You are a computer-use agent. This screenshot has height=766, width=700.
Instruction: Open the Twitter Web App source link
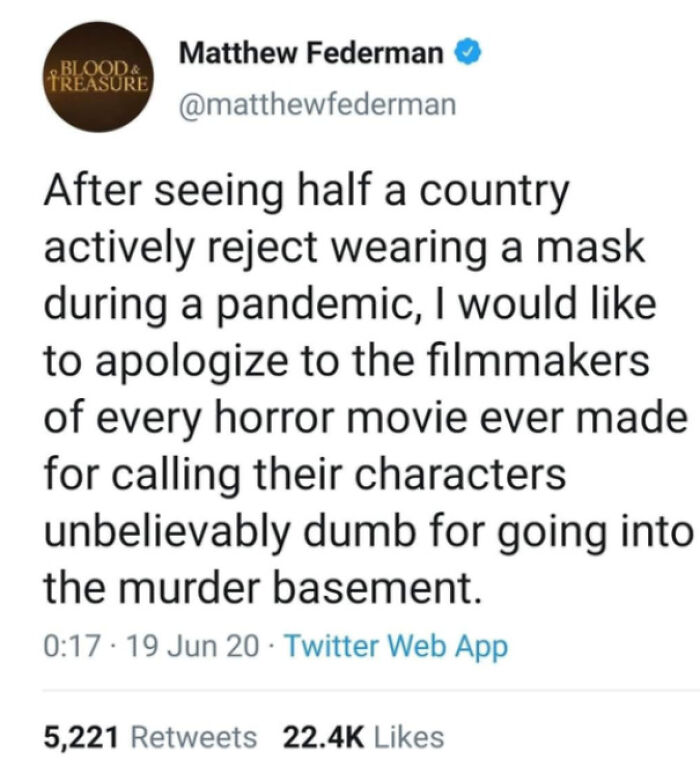pos(396,647)
